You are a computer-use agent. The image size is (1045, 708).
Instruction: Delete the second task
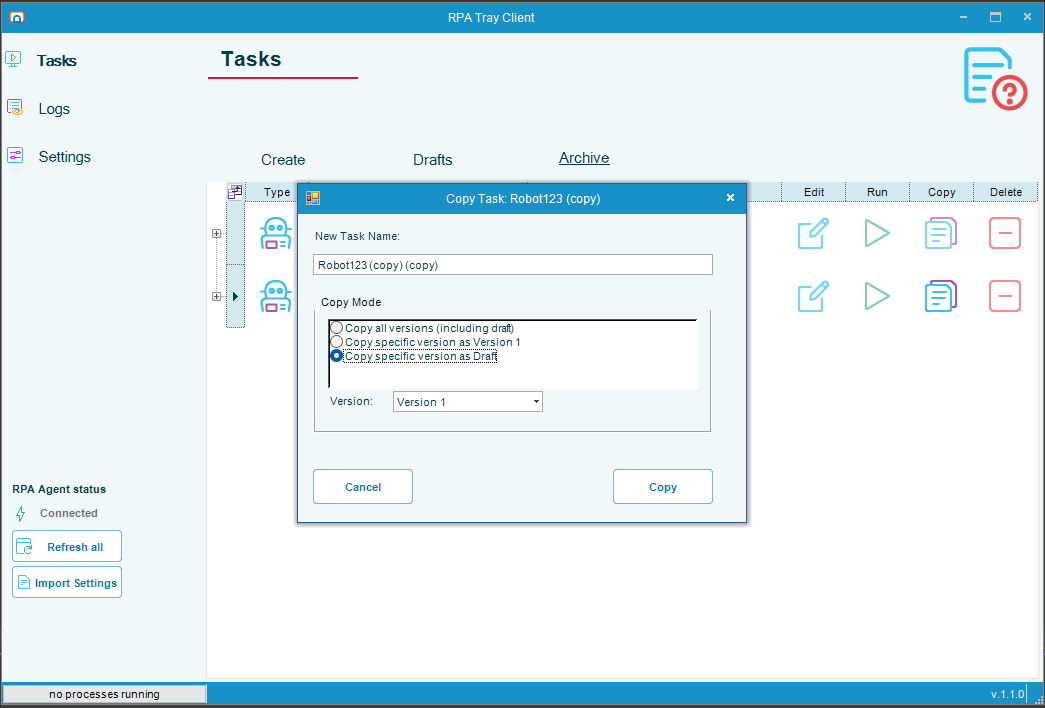point(1005,296)
